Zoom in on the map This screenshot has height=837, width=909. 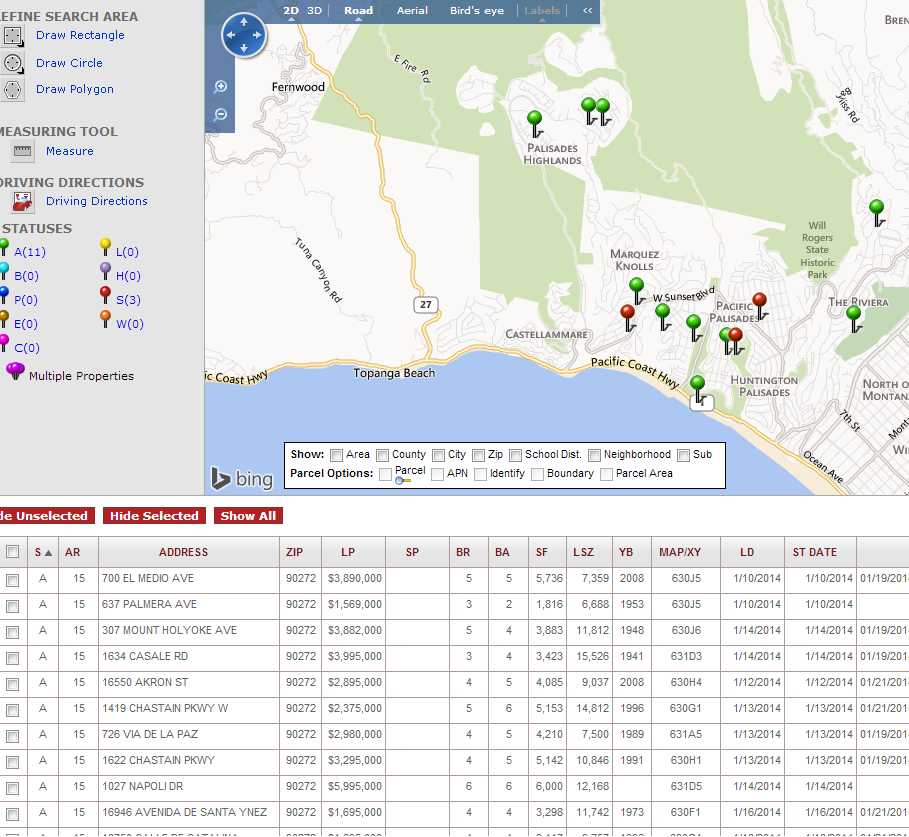221,87
